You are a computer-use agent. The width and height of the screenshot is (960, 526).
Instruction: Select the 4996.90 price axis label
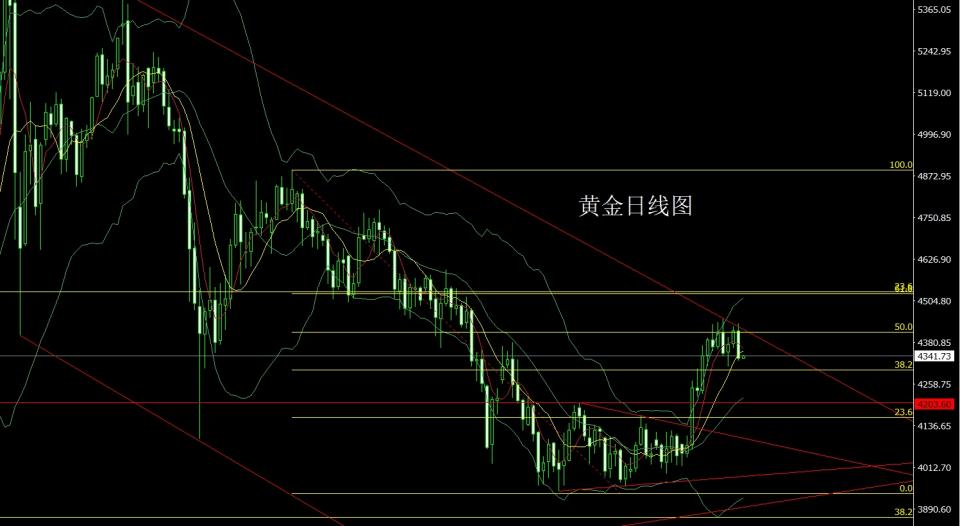click(934, 135)
